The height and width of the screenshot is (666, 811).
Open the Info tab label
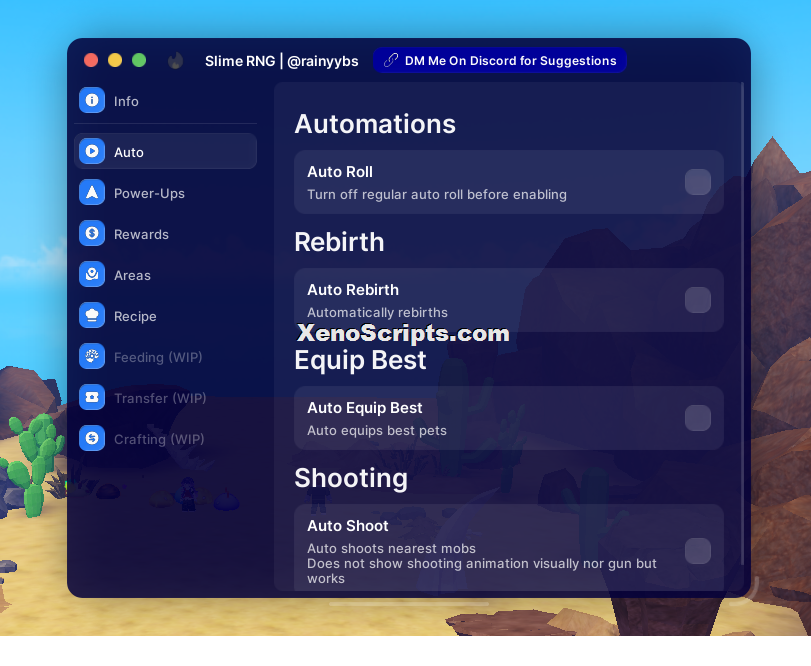pyautogui.click(x=126, y=101)
